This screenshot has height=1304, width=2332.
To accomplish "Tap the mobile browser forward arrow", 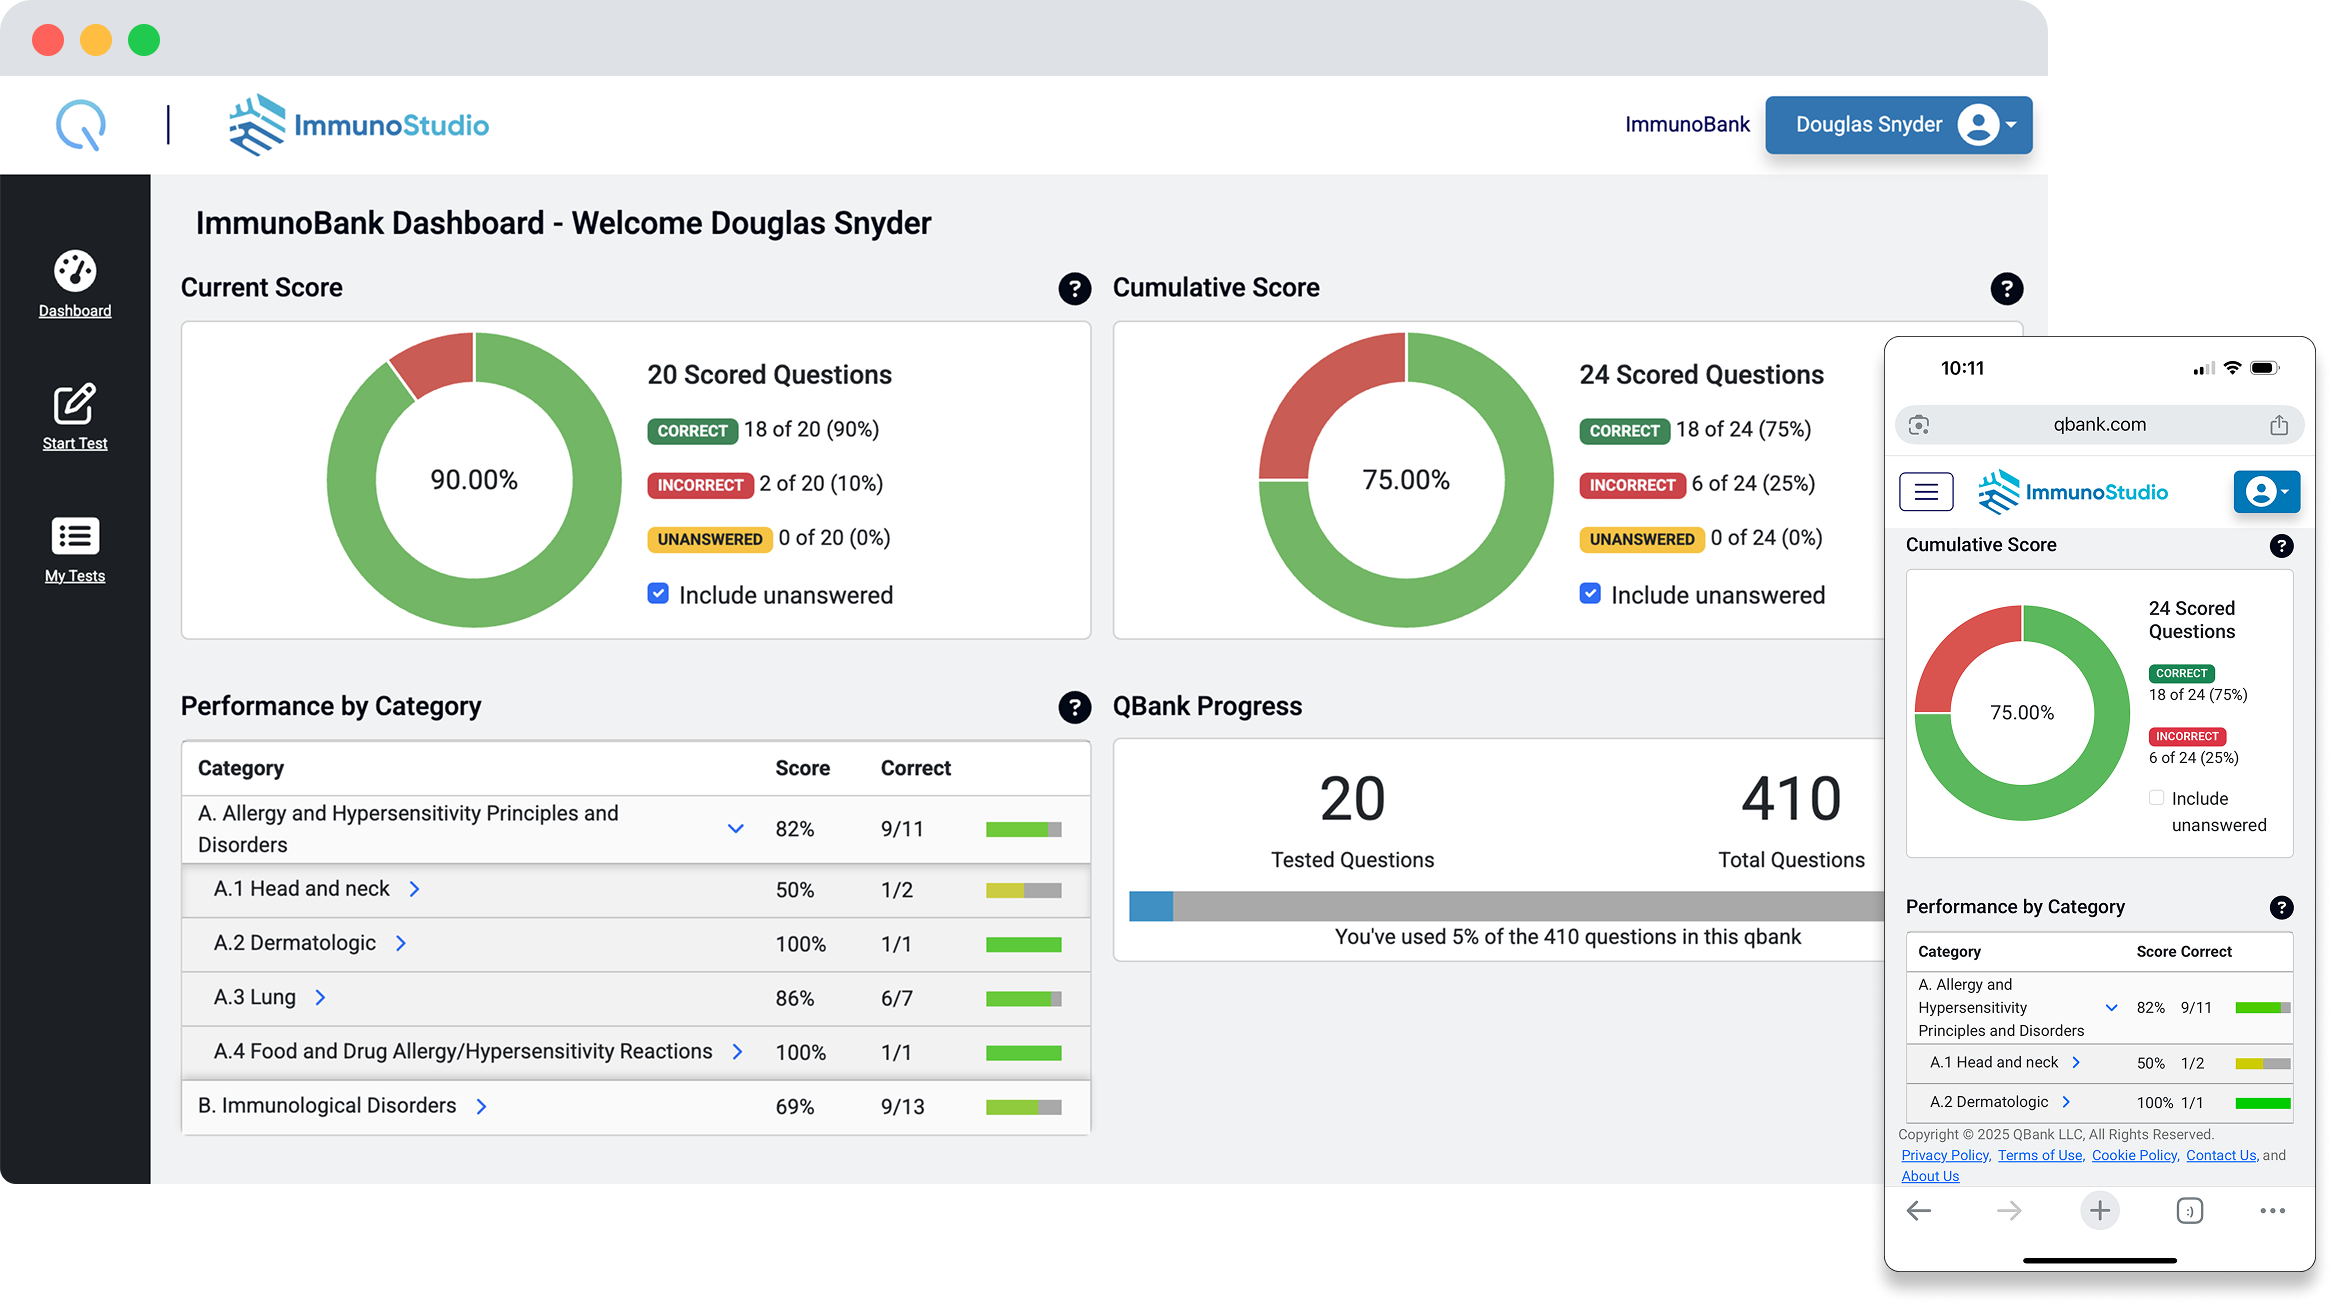I will (x=2009, y=1211).
